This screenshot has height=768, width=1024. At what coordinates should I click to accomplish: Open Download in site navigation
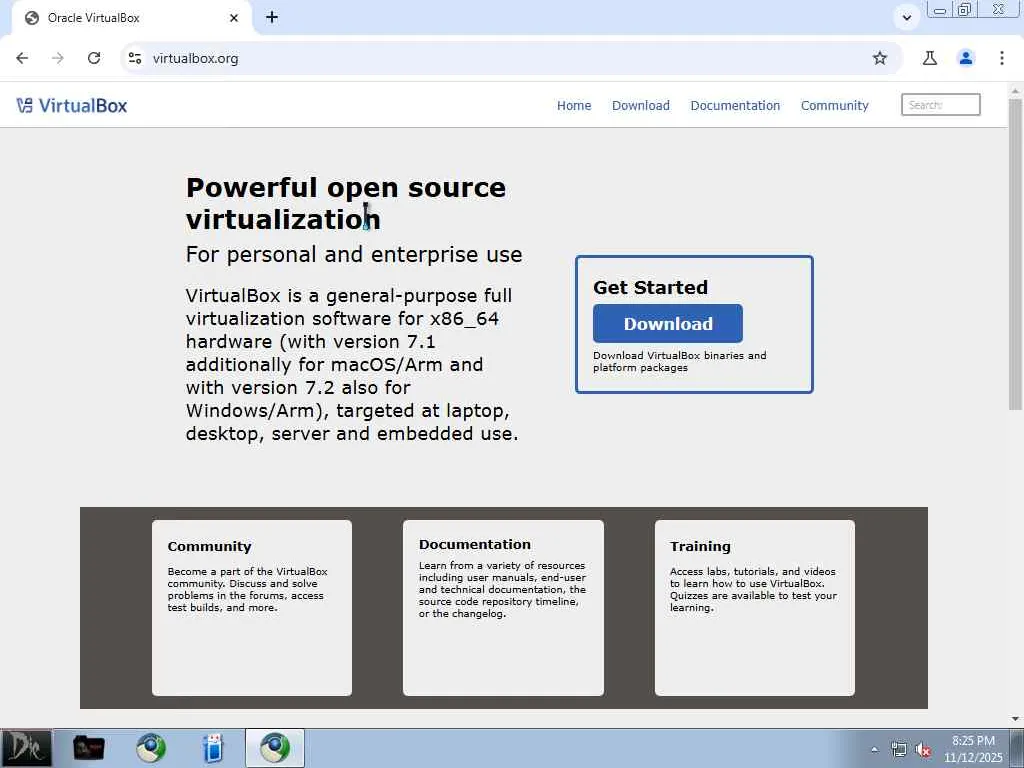(x=640, y=105)
